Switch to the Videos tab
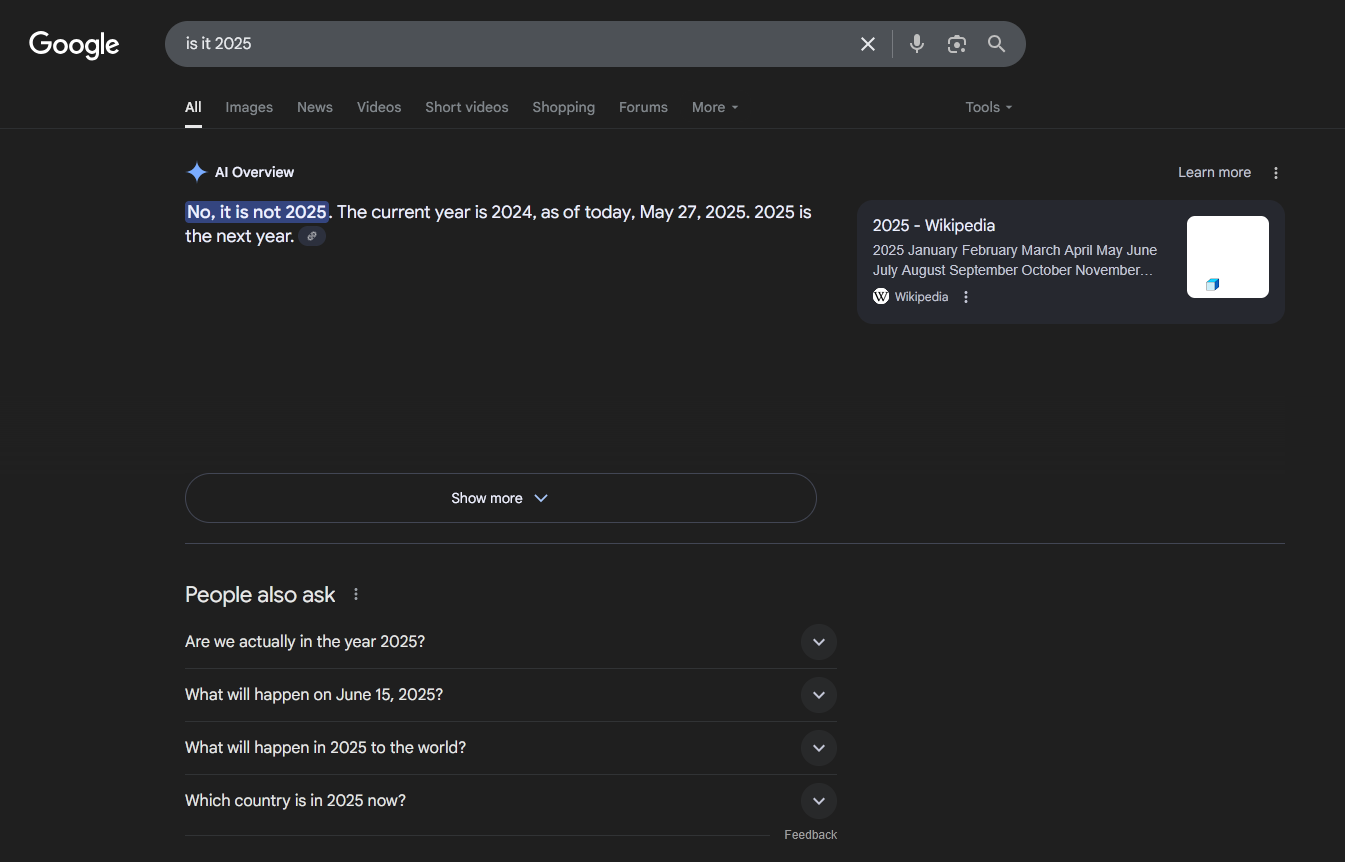Screen dimensions: 1345x862 379,107
